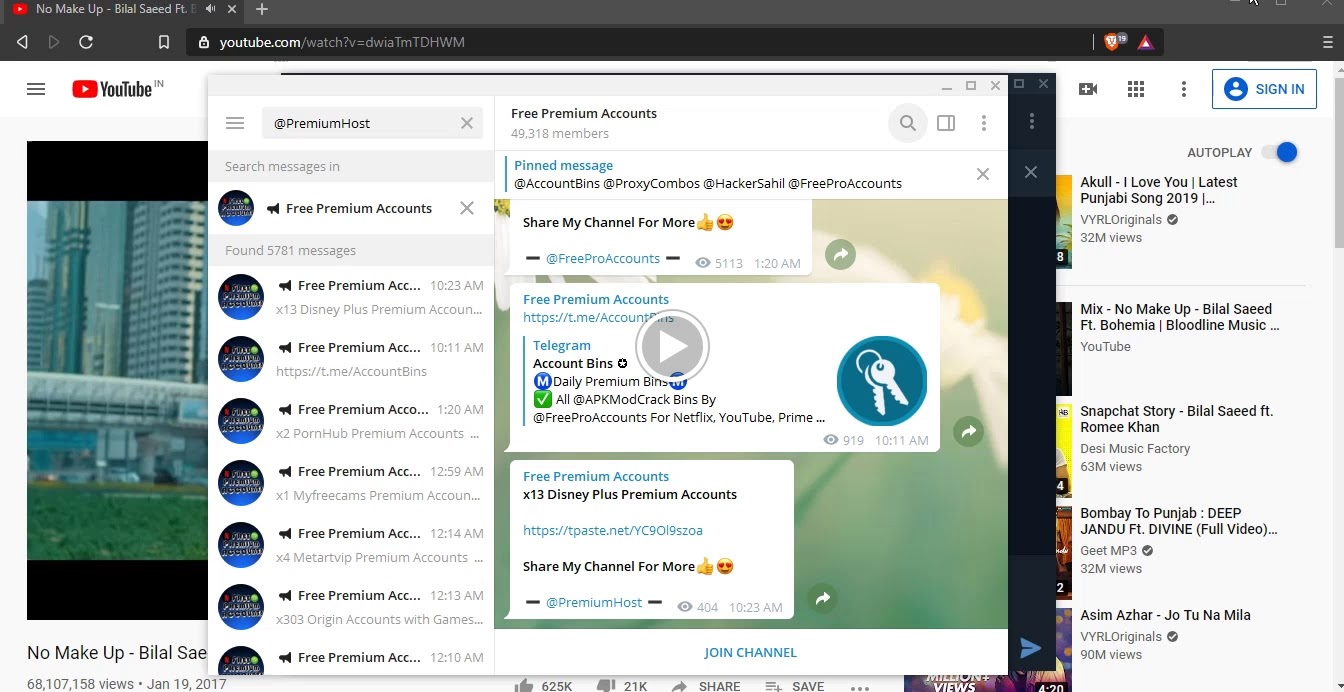Open Telegram channel three-dot options menu
The height and width of the screenshot is (692, 1344).
(984, 123)
